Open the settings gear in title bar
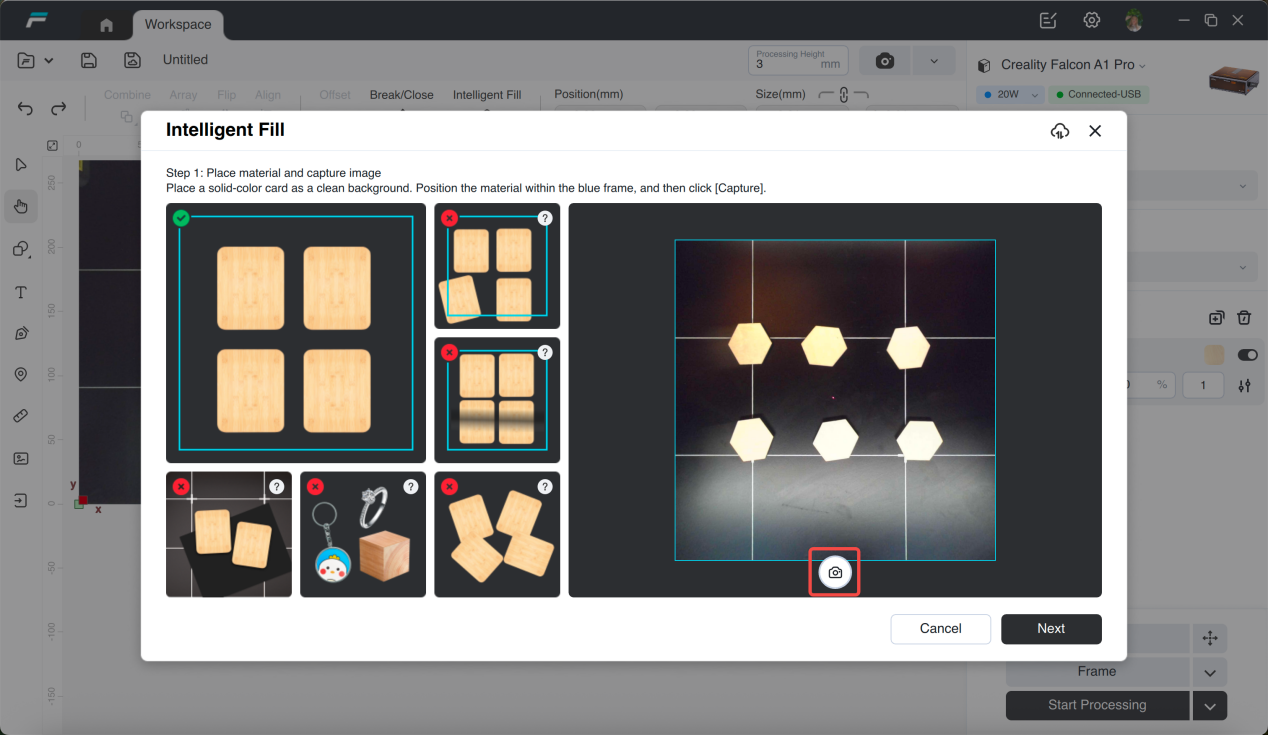1268x735 pixels. (x=1092, y=20)
